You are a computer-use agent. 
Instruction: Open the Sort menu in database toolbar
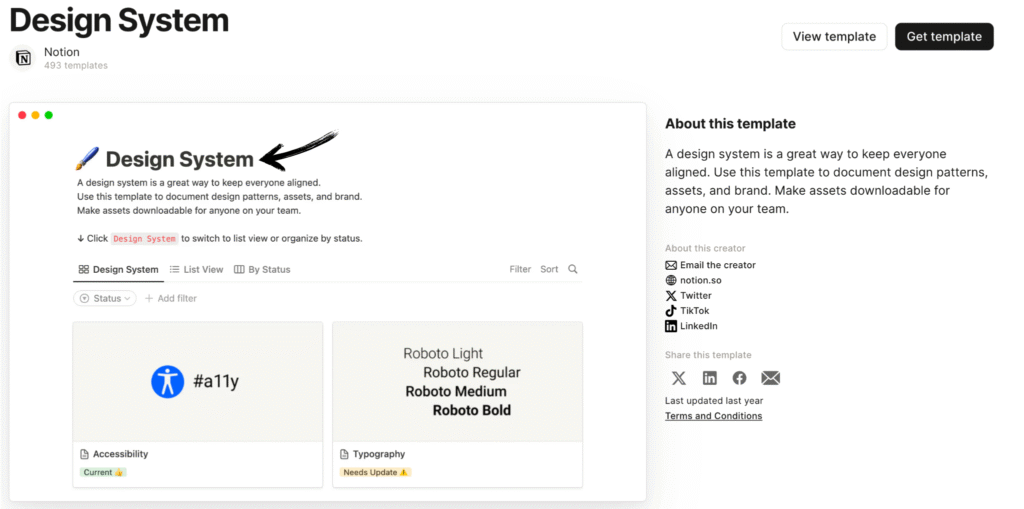pyautogui.click(x=549, y=269)
